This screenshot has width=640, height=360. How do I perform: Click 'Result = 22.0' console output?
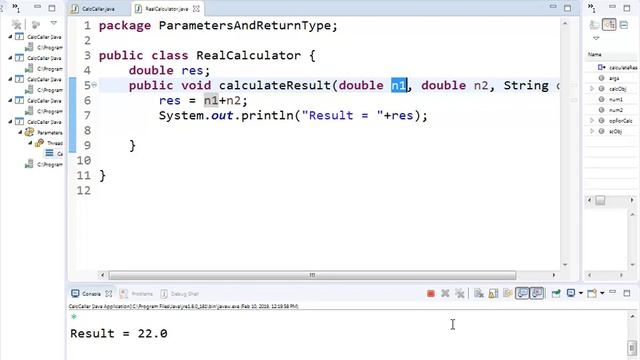tap(119, 333)
